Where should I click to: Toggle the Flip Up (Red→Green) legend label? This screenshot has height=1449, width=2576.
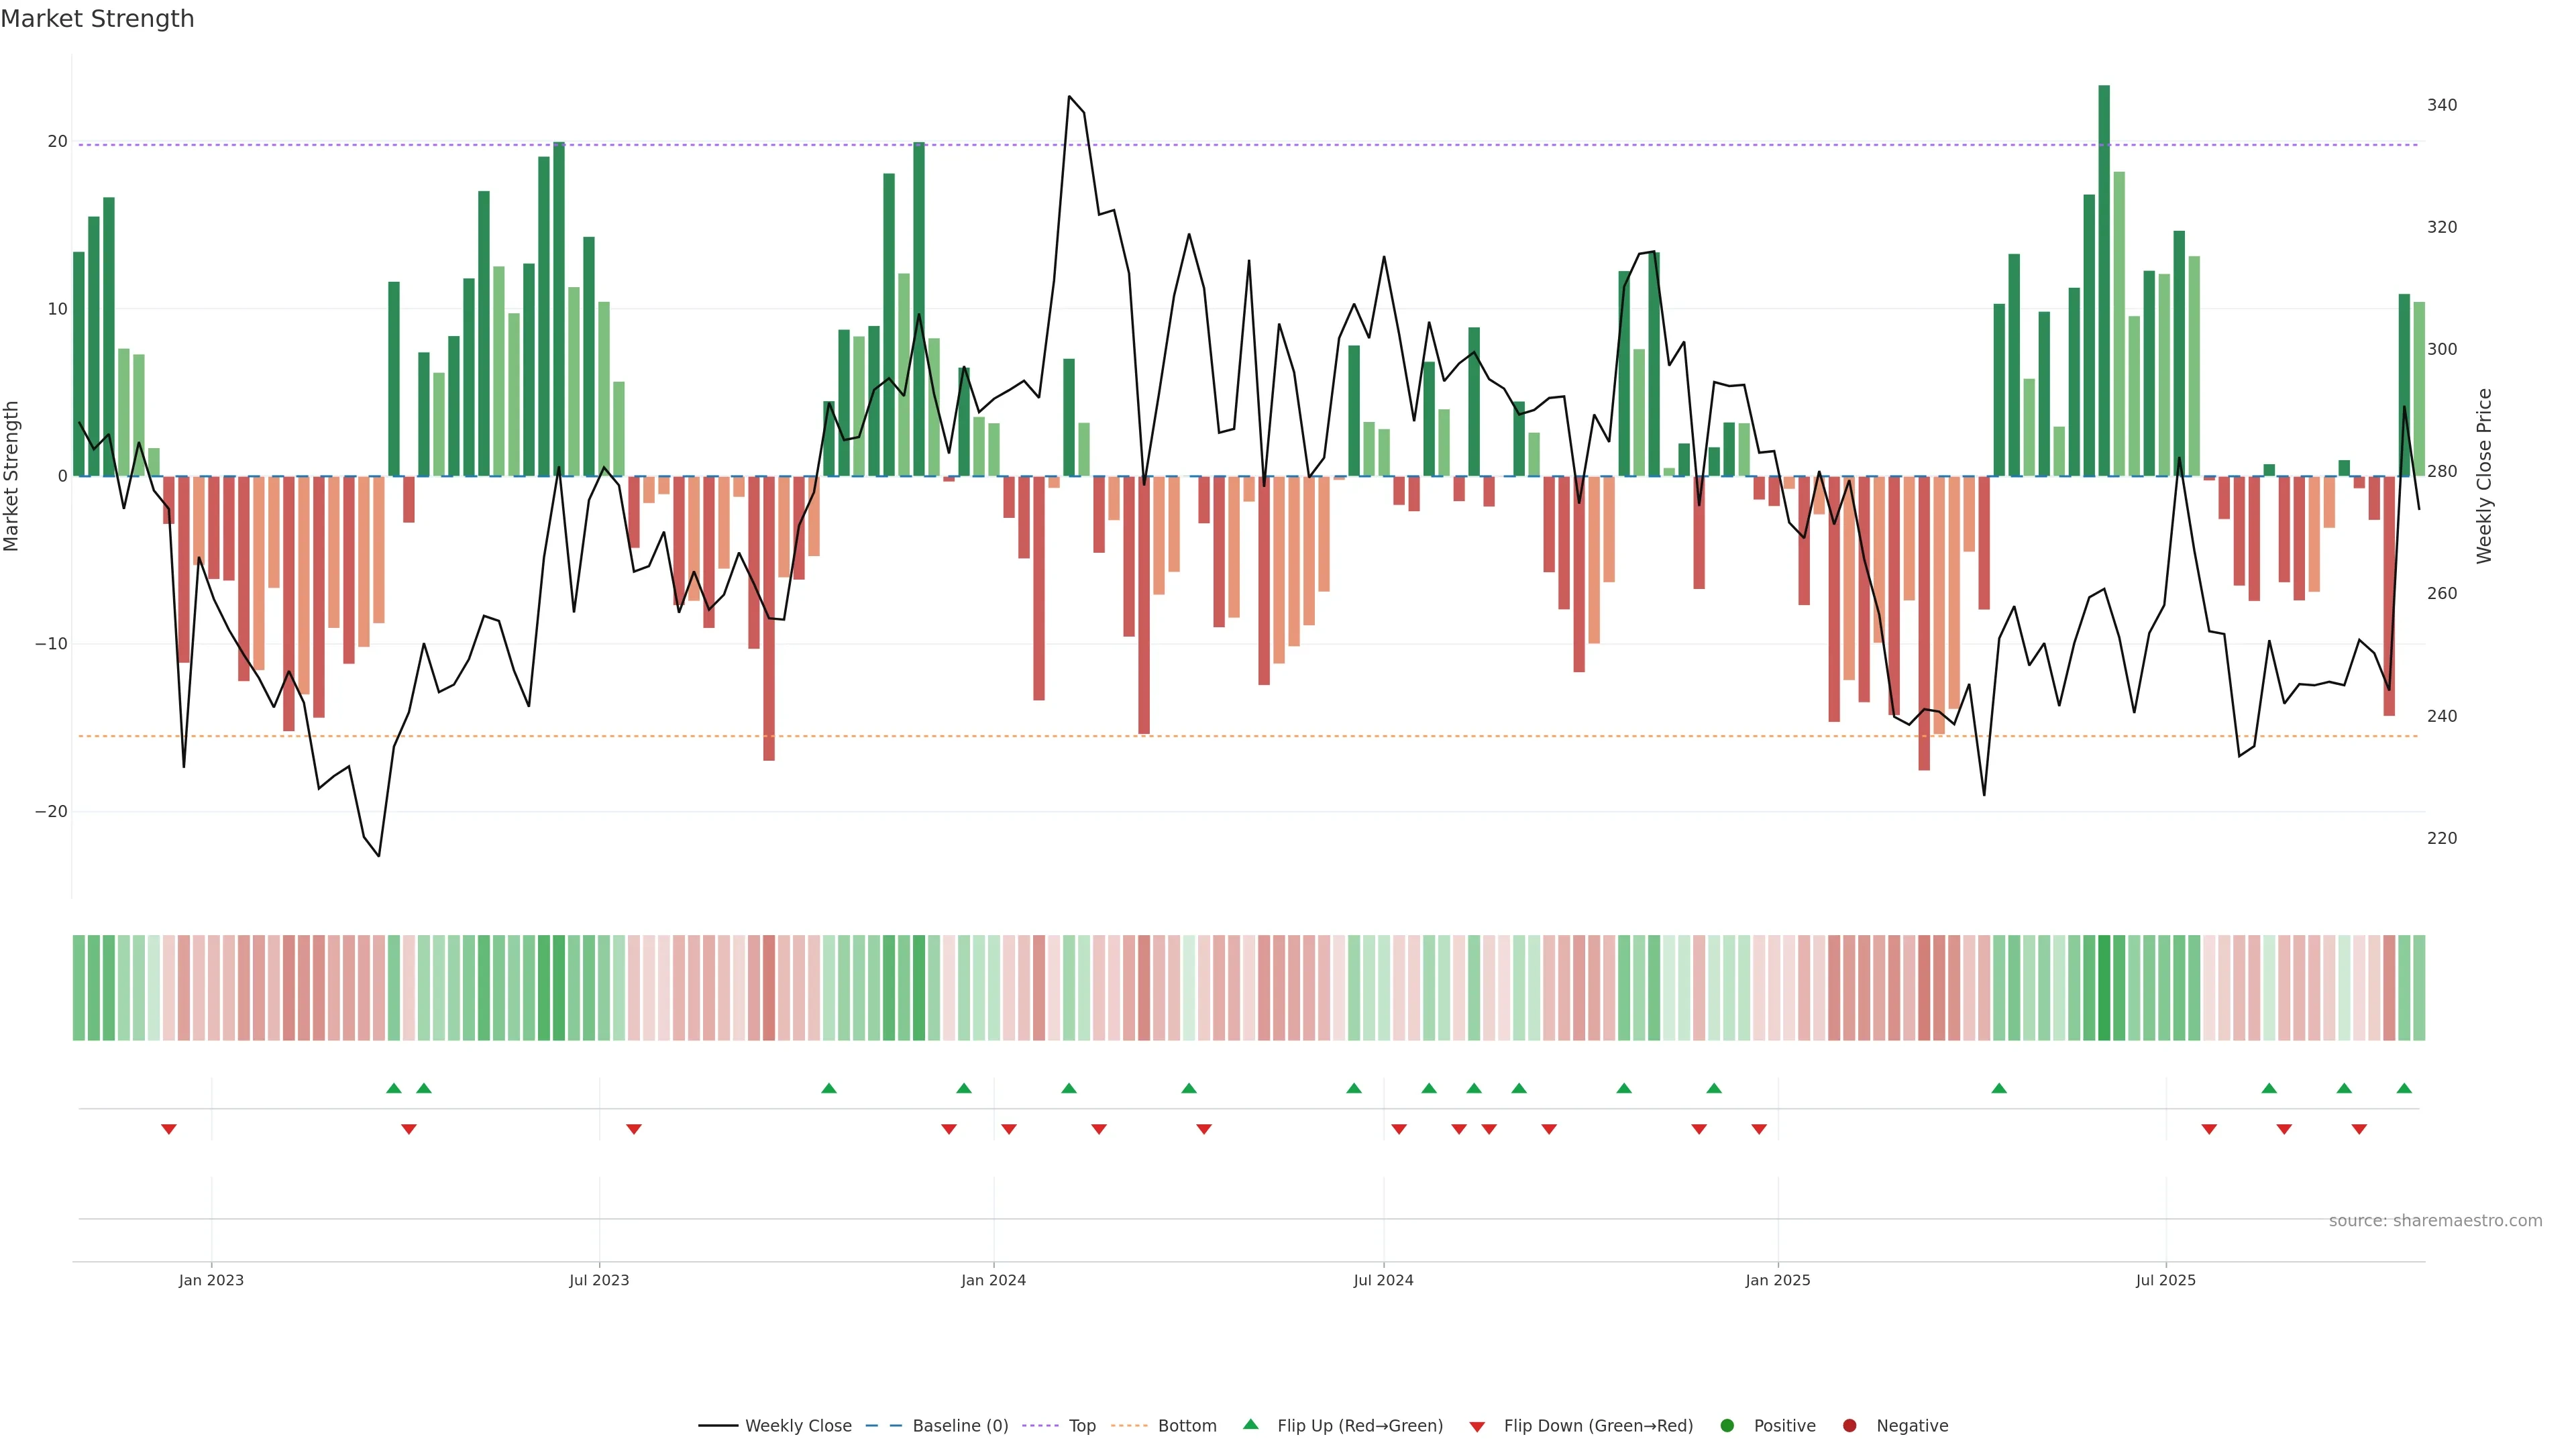pos(1360,1426)
